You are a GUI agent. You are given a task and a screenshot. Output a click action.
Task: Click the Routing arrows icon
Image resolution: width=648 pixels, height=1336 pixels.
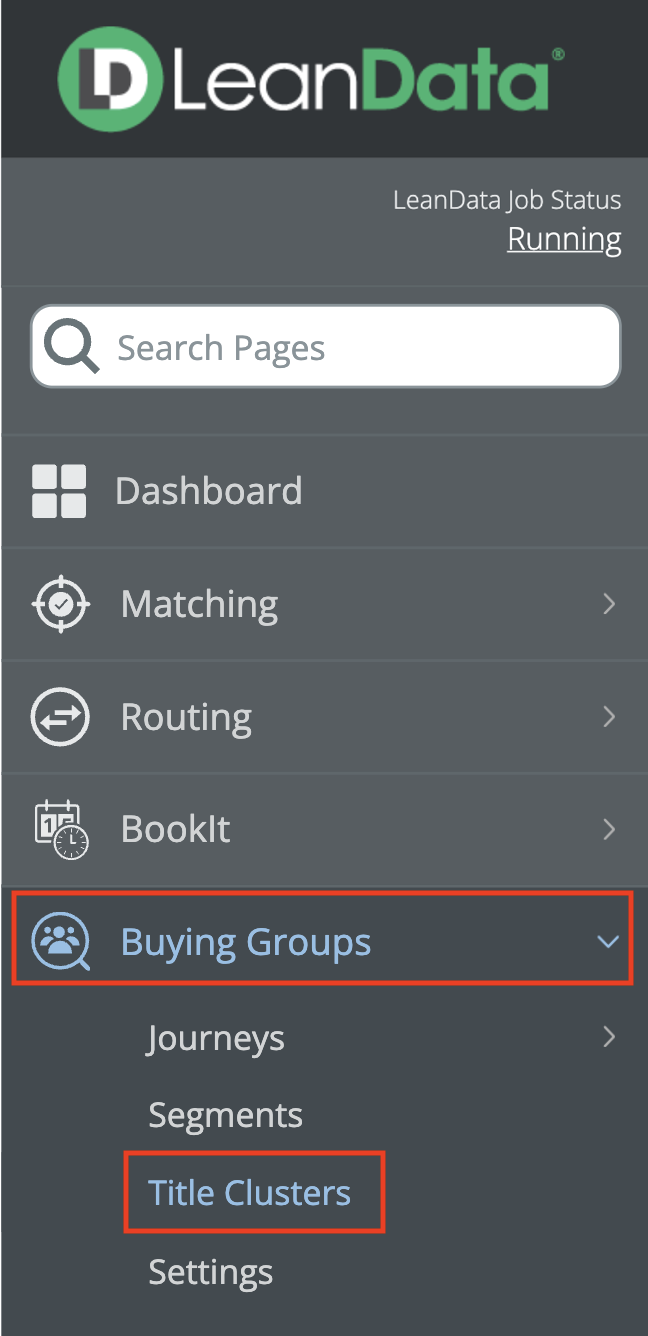pos(60,717)
